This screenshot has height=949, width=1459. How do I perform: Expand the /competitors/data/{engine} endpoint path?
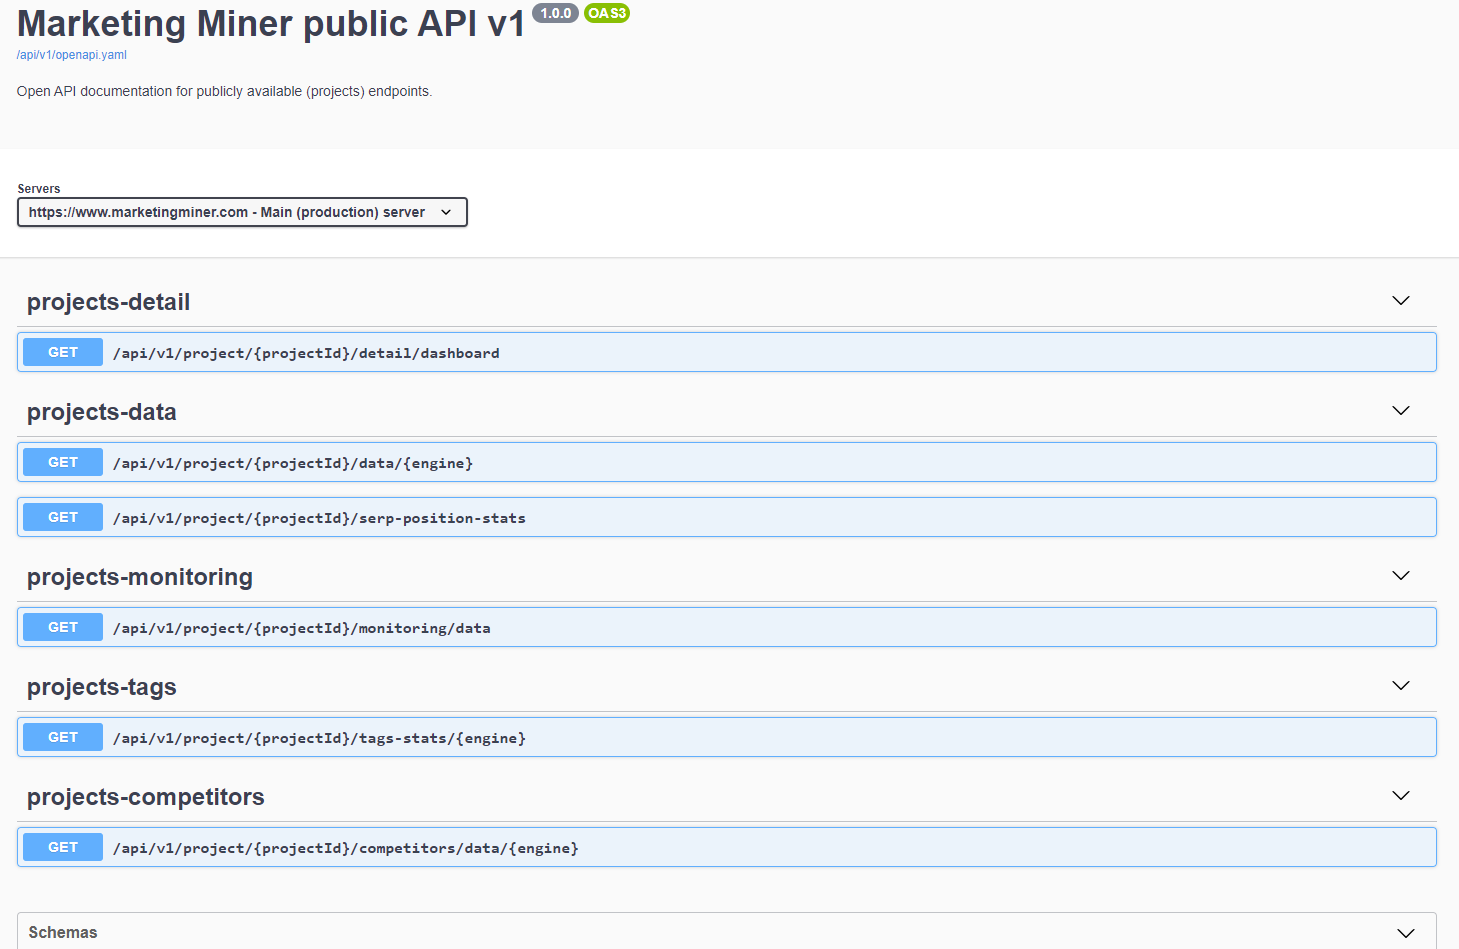click(346, 848)
